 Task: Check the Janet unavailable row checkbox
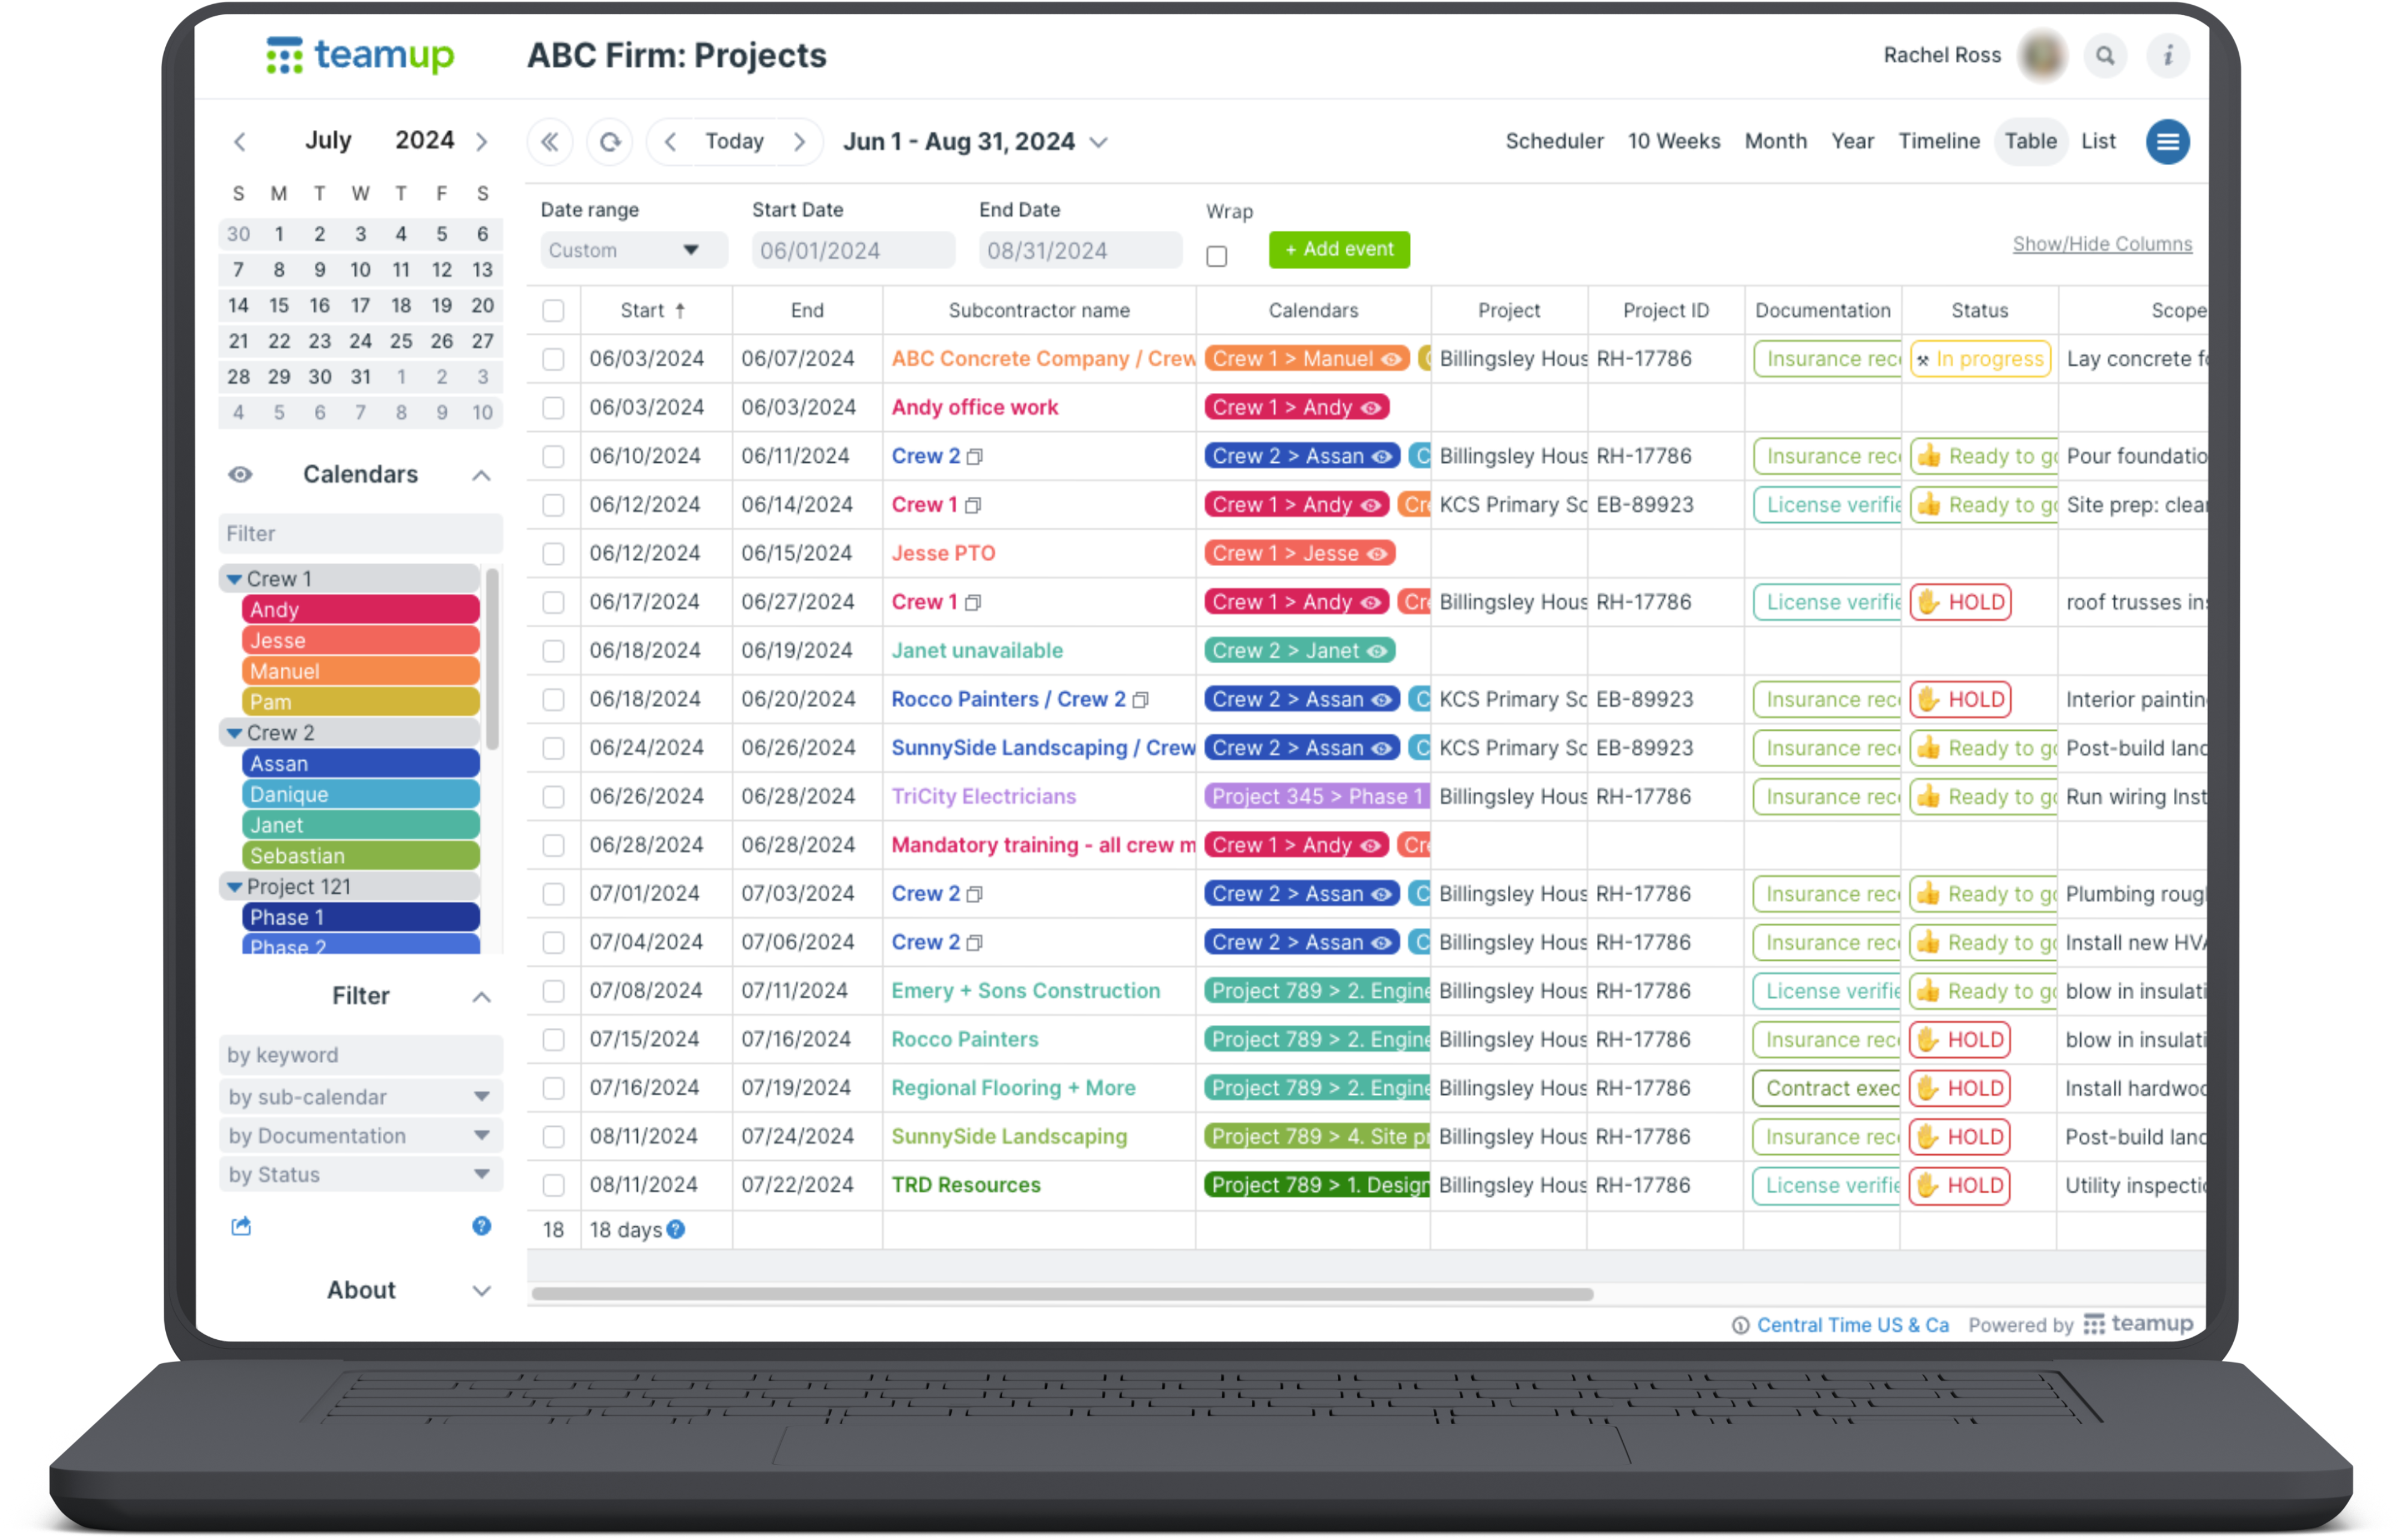tap(553, 651)
